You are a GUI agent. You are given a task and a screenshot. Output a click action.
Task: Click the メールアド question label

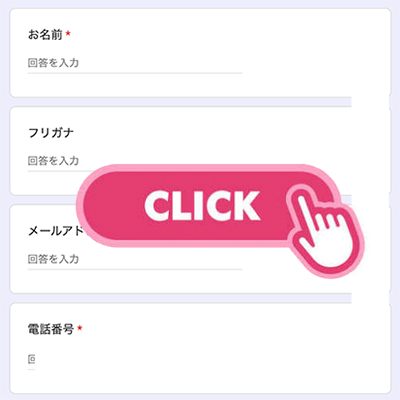pyautogui.click(x=55, y=231)
